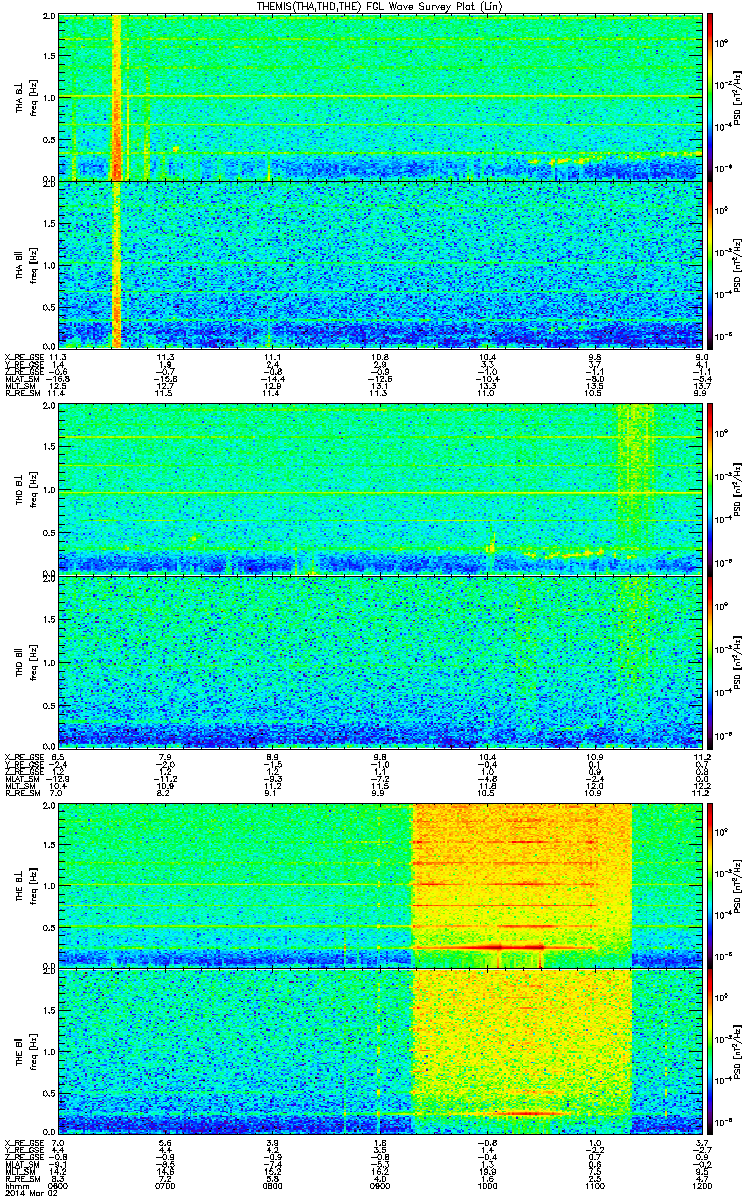Click the THA B-parallel color scale bar
The height and width of the screenshot is (1200, 750).
click(710, 264)
